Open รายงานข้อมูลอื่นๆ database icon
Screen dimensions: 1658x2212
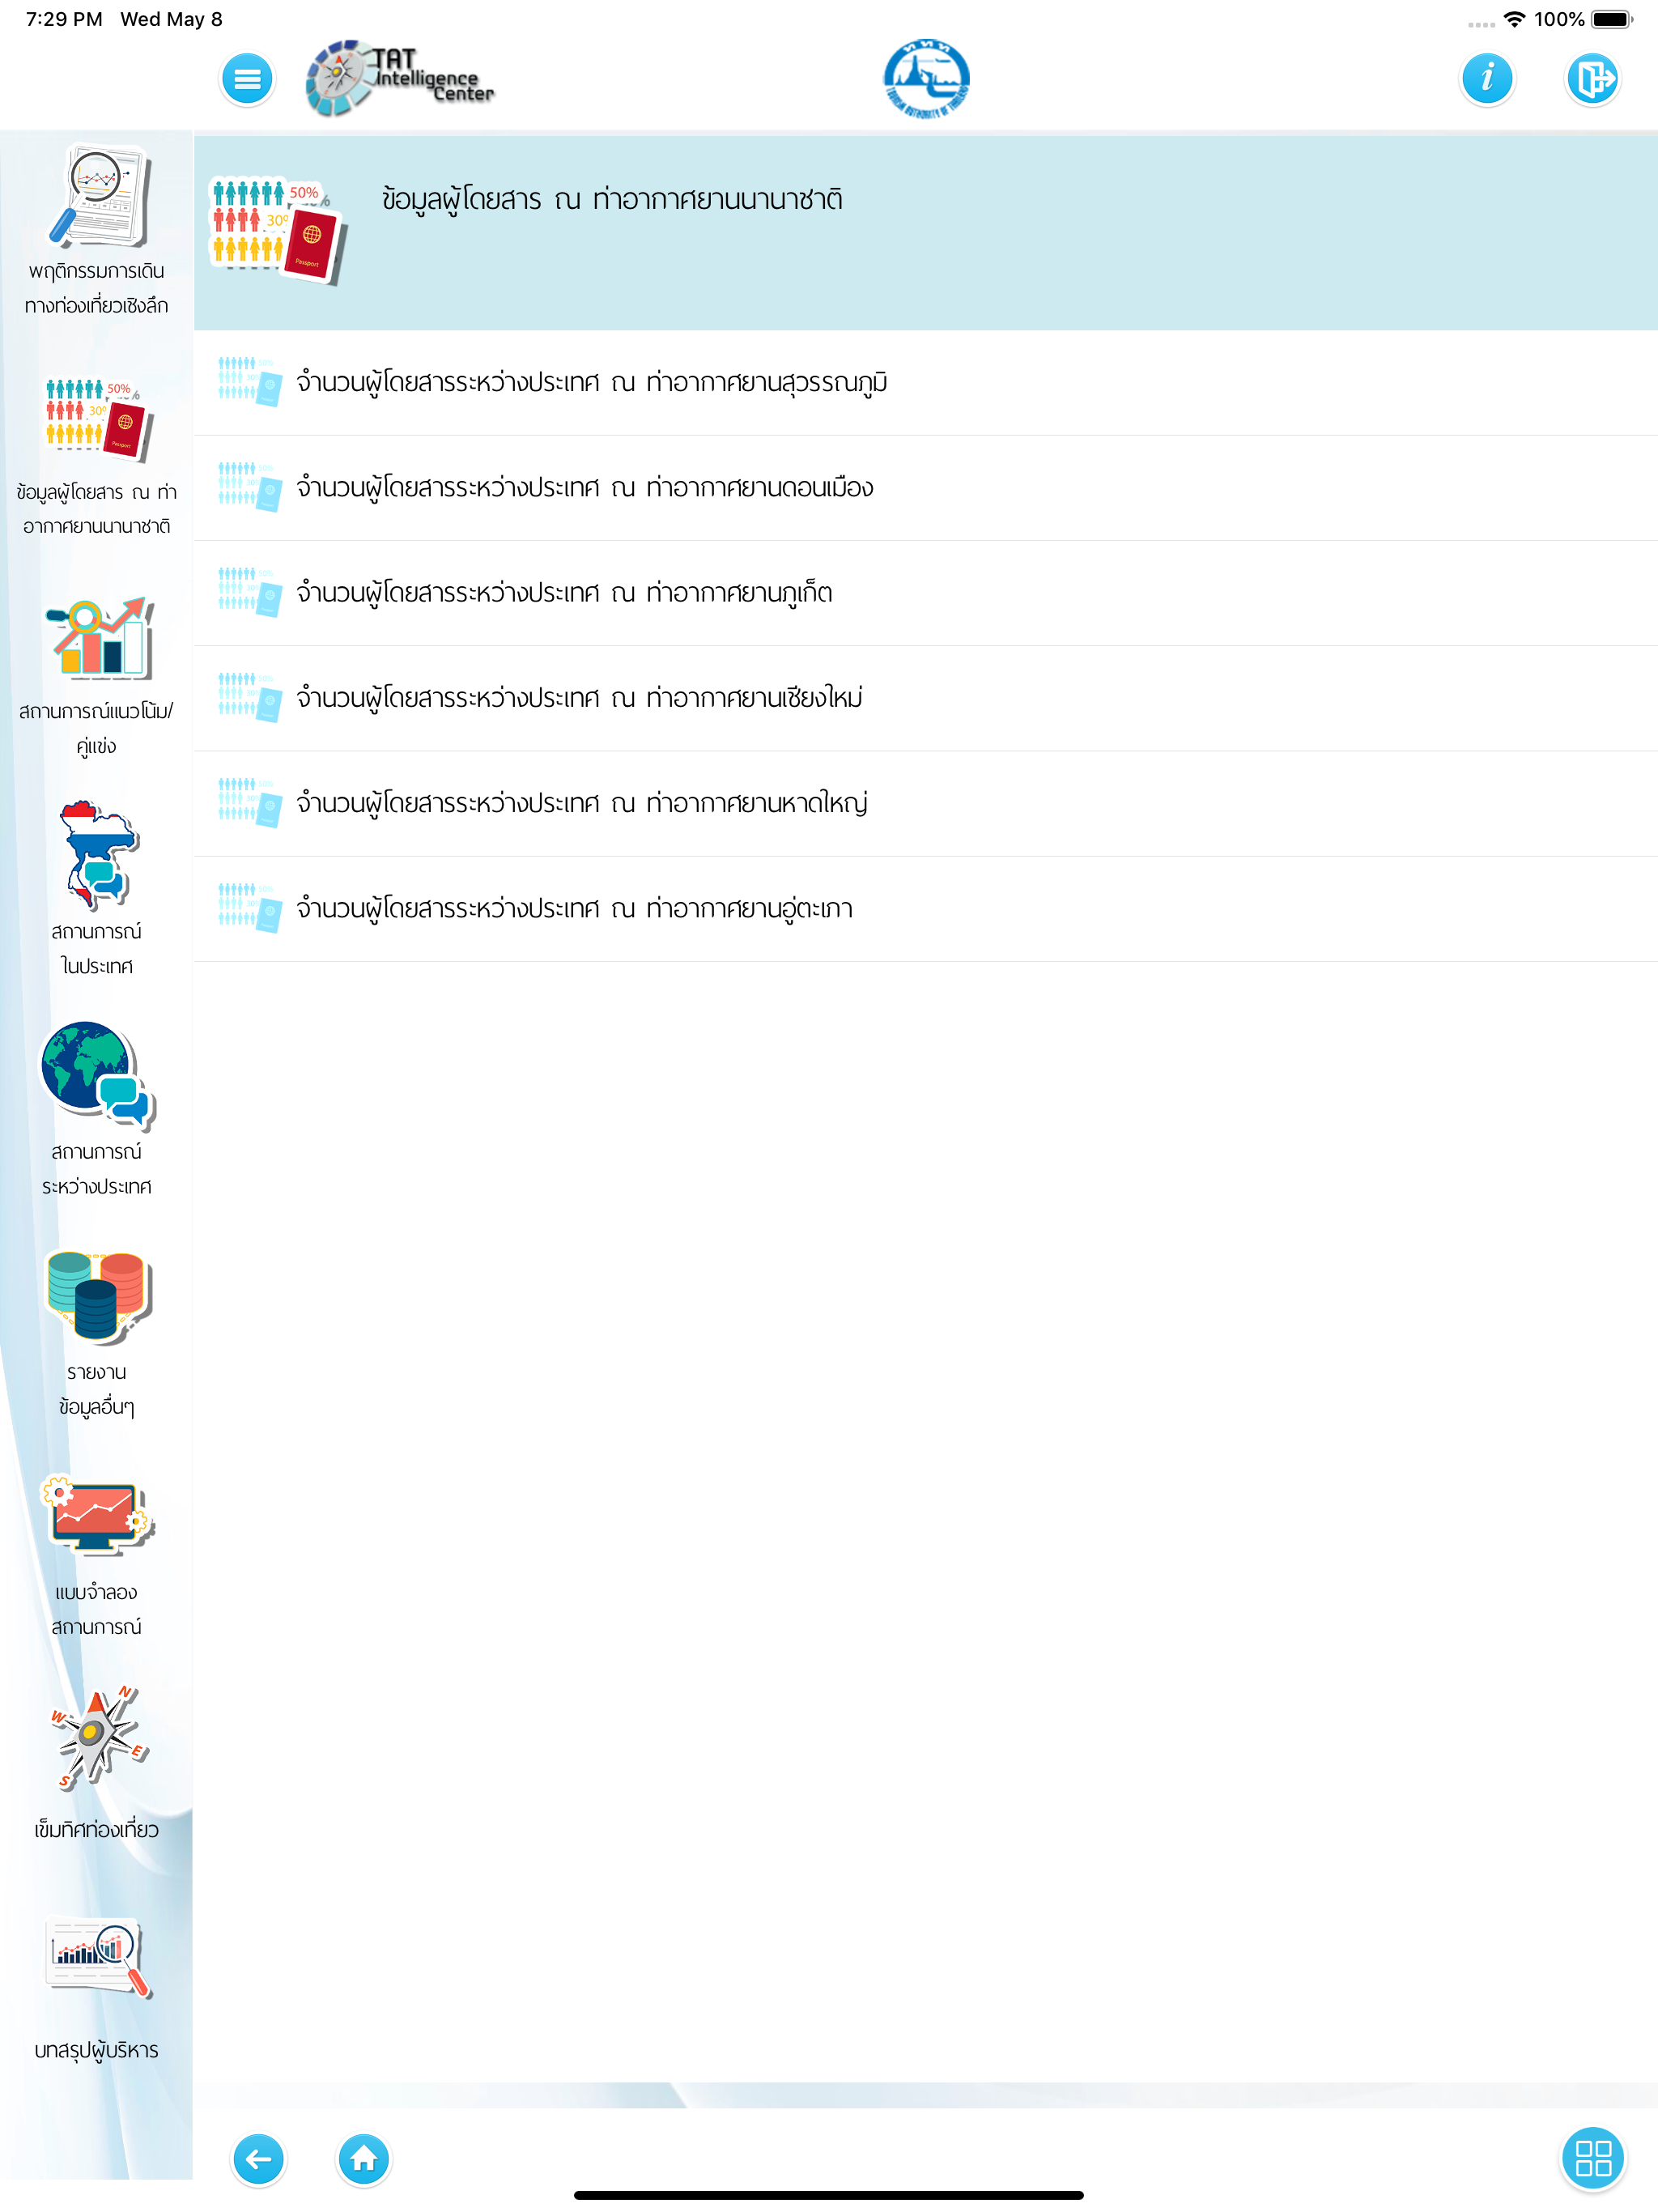[98, 1296]
